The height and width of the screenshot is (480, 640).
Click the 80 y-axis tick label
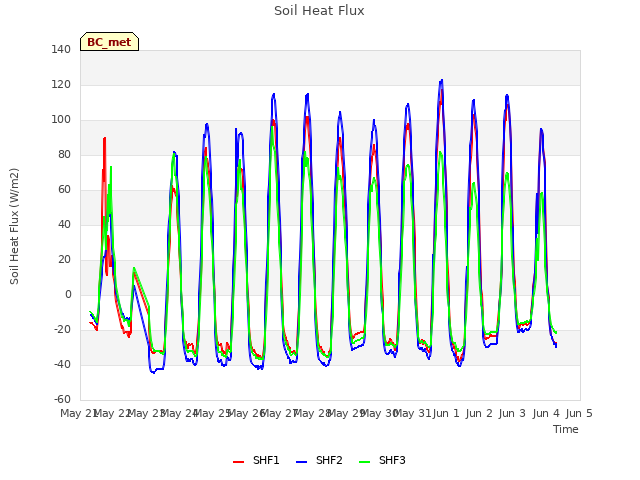(x=64, y=155)
